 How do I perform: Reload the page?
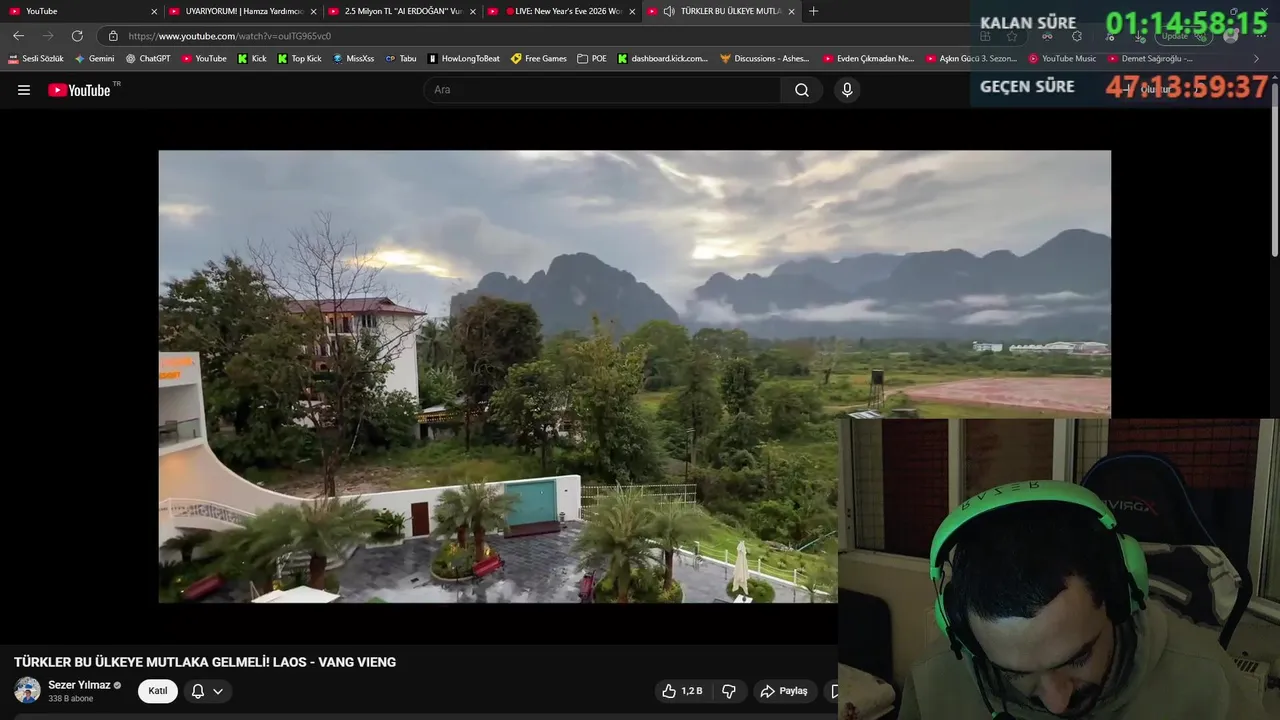[x=77, y=36]
